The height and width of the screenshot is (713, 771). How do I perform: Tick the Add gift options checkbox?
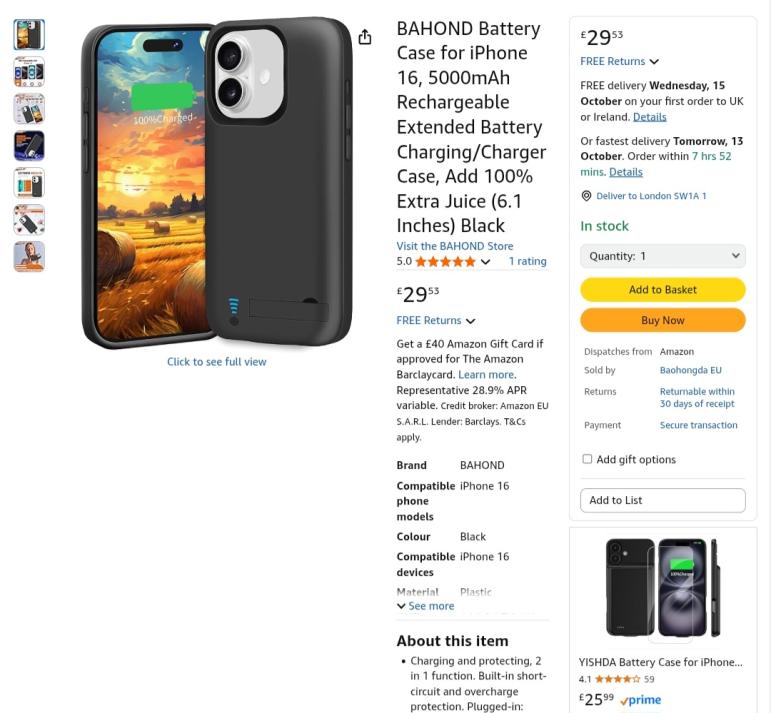click(x=587, y=459)
